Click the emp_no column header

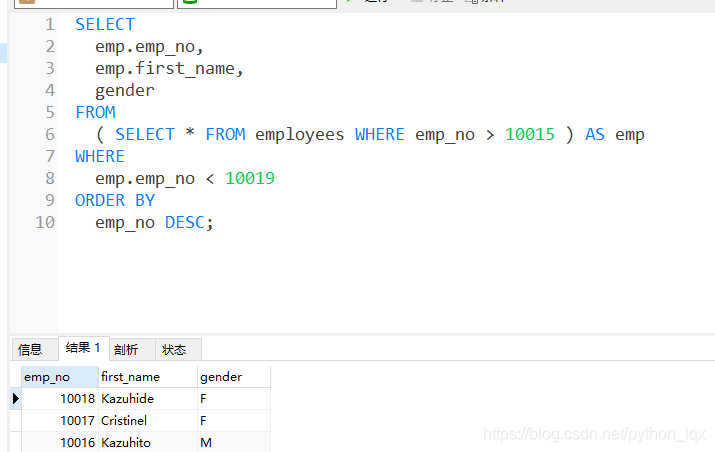pos(60,377)
